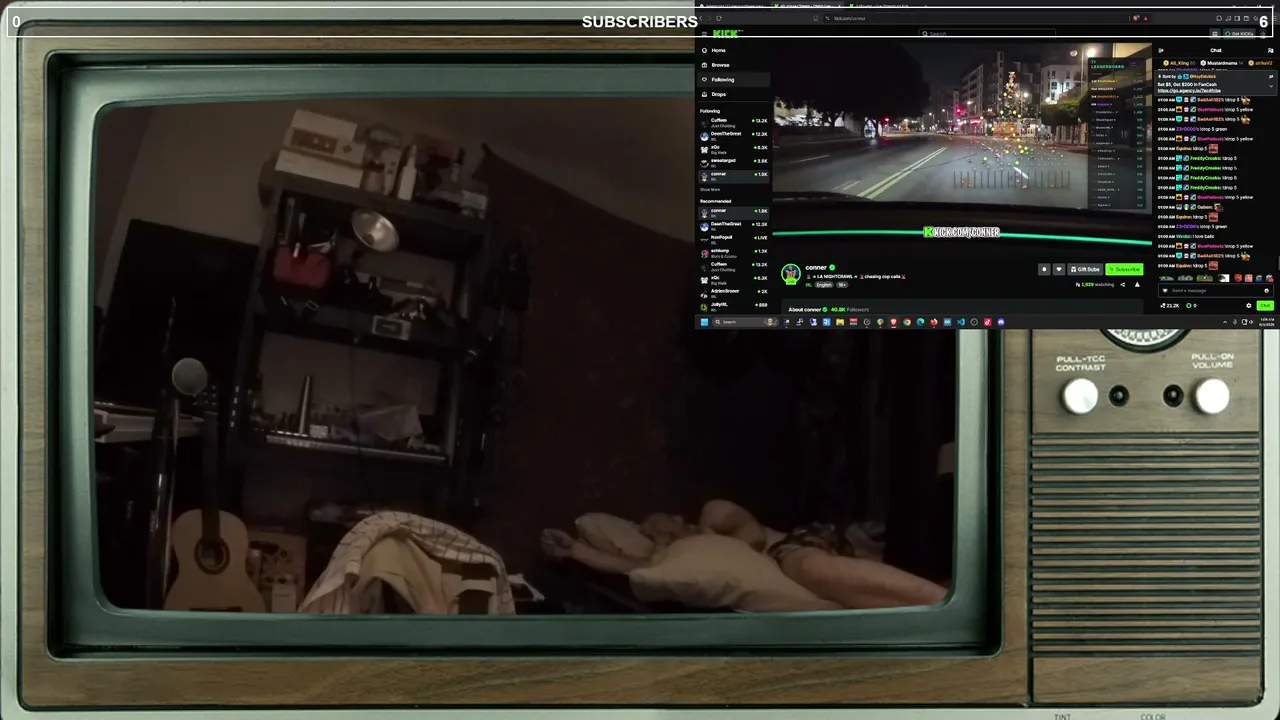Open Google Chrome from the taskbar
Image resolution: width=1280 pixels, height=720 pixels.
(907, 322)
